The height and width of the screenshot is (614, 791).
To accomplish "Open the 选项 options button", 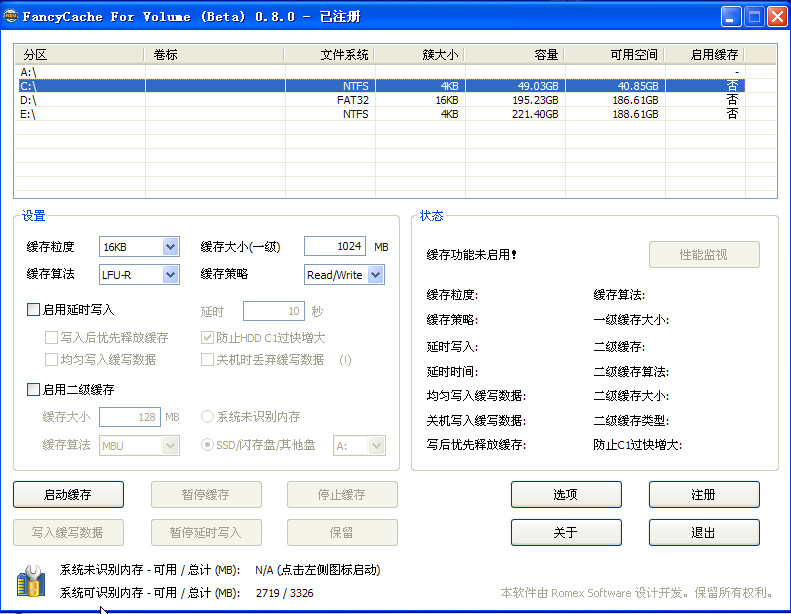I will click(566, 494).
